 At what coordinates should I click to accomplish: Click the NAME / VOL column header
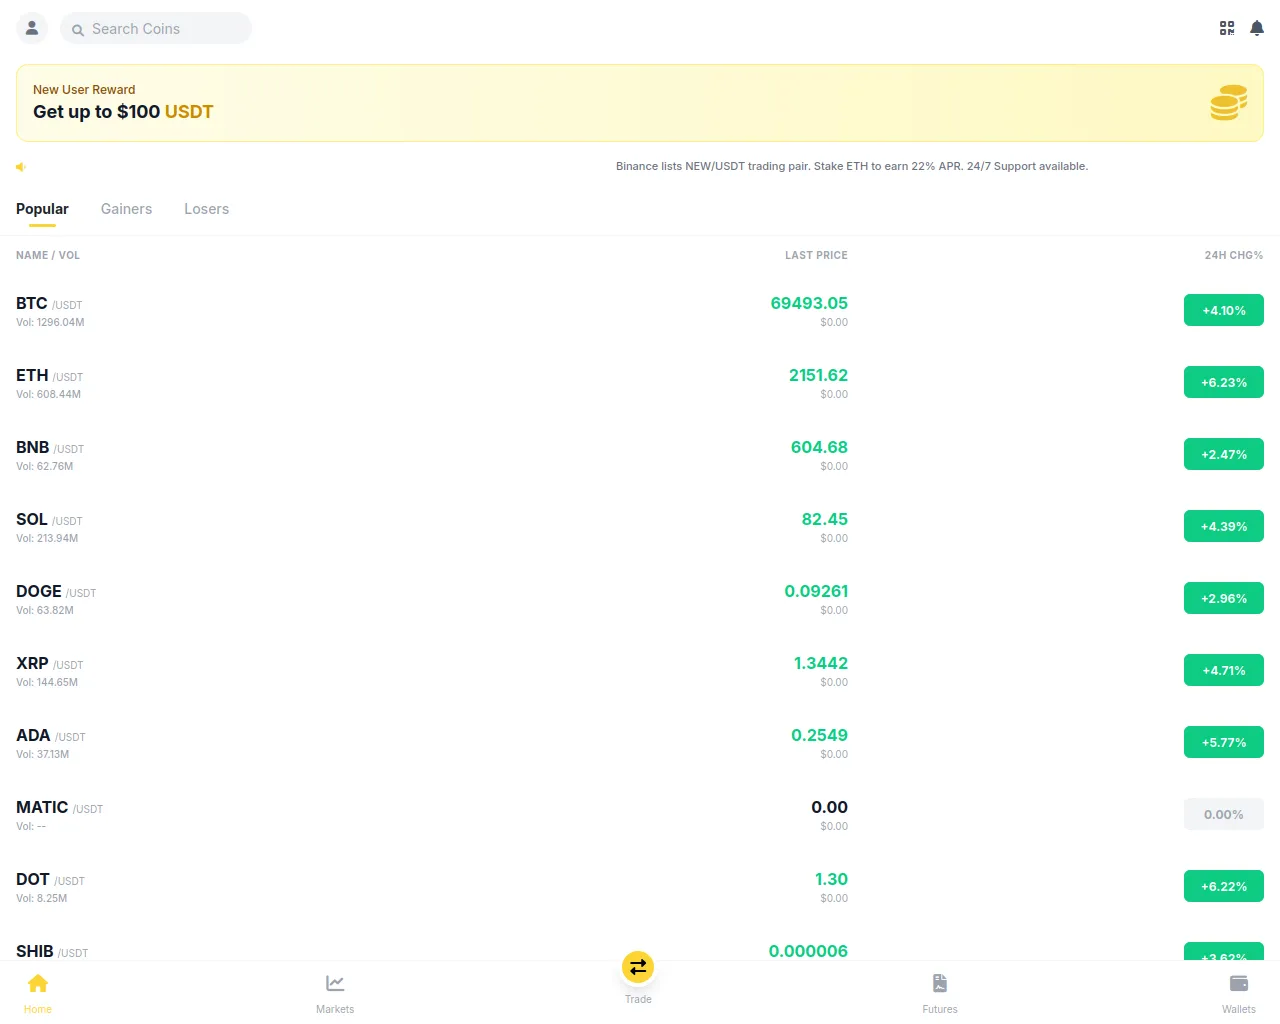coord(48,255)
